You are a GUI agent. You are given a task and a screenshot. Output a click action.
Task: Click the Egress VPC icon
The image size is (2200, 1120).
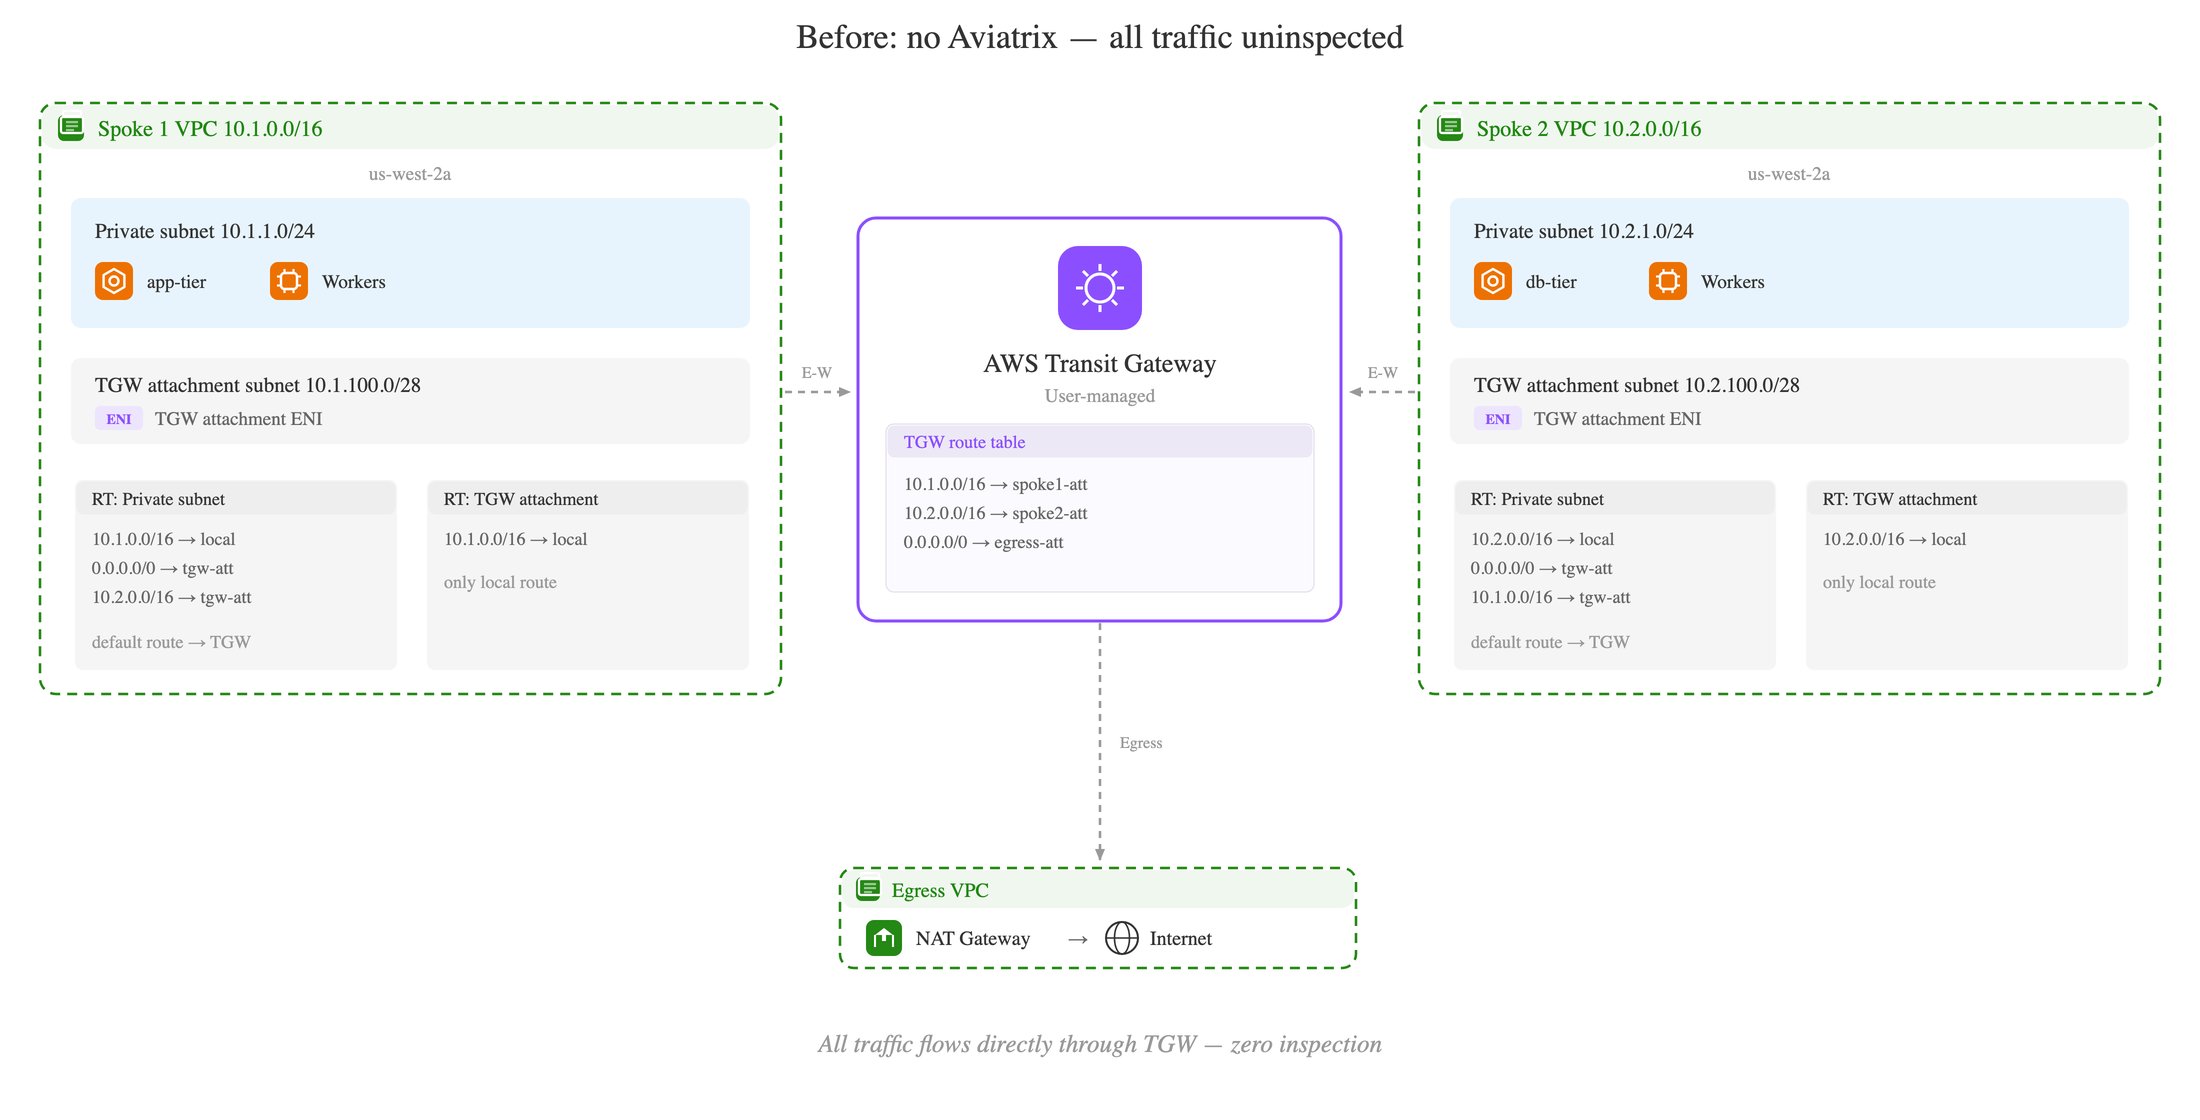point(869,889)
